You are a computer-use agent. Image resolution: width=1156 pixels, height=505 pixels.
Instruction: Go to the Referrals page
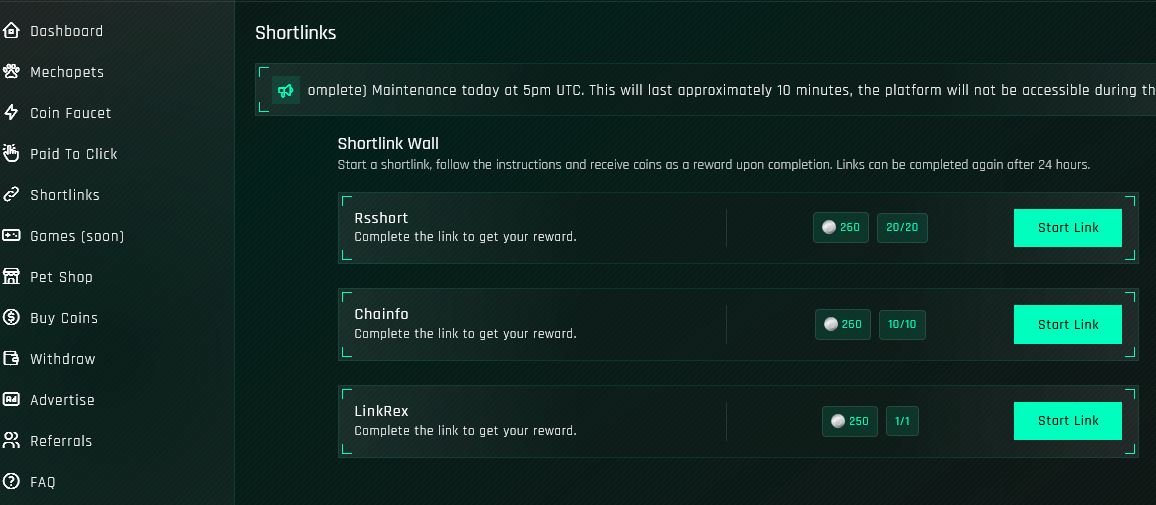(x=61, y=441)
